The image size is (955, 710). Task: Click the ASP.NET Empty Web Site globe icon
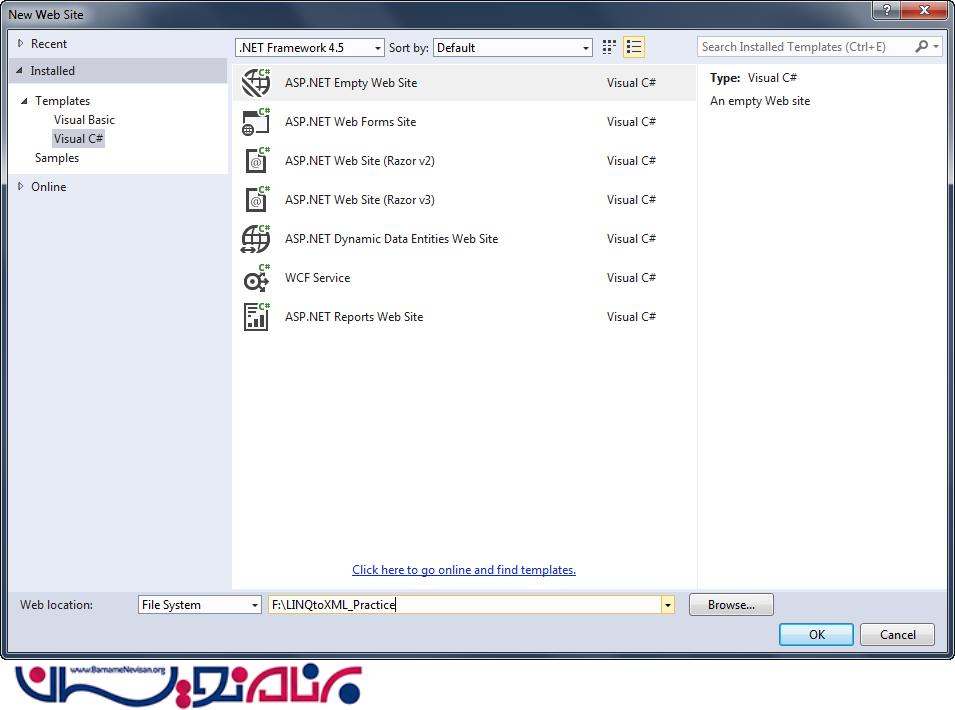pyautogui.click(x=256, y=83)
